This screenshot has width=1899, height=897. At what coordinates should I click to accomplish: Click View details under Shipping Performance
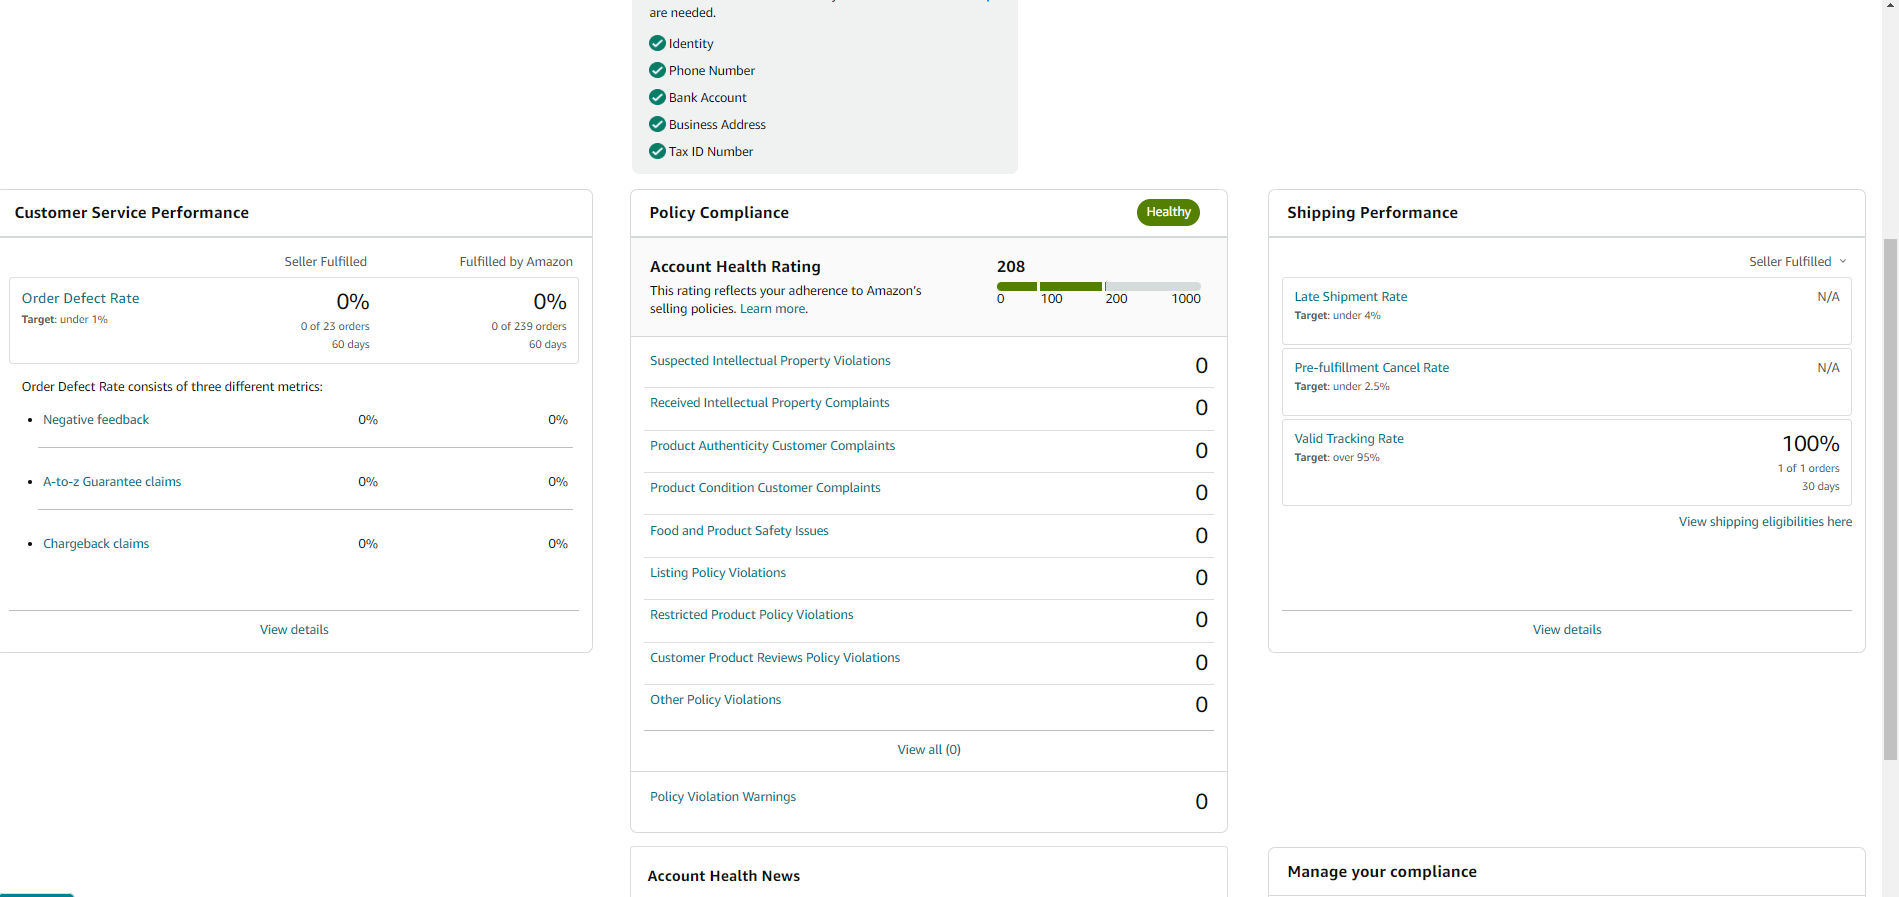tap(1567, 630)
